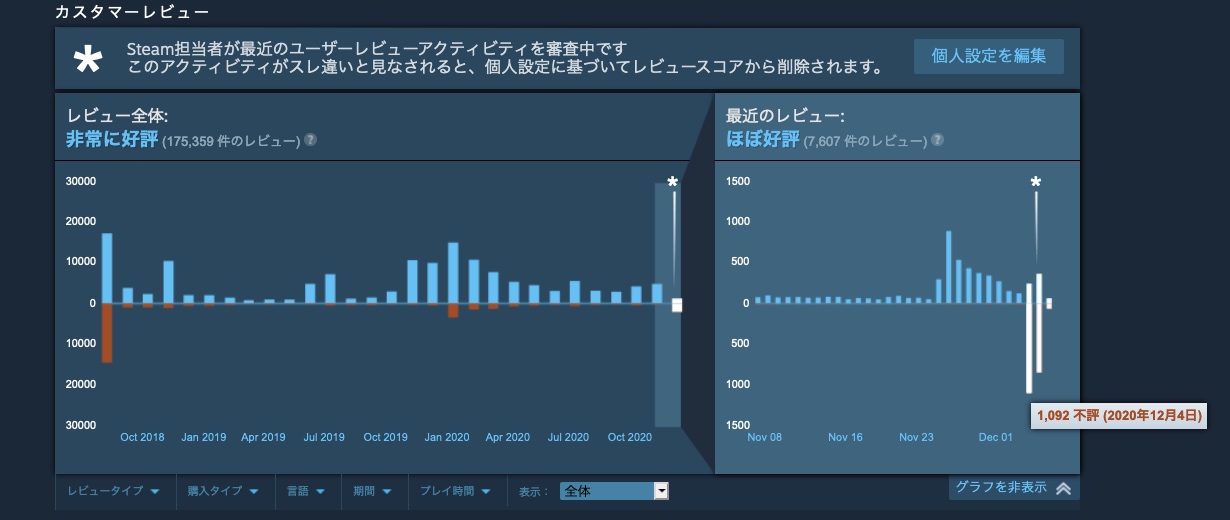Click the 1,092 不評 tooltip label
Viewport: 1230px width, 520px height.
tap(1117, 415)
